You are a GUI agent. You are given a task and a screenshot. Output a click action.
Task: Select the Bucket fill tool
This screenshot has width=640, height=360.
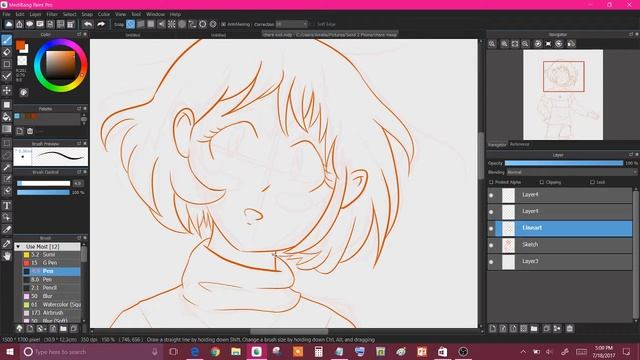[7, 117]
